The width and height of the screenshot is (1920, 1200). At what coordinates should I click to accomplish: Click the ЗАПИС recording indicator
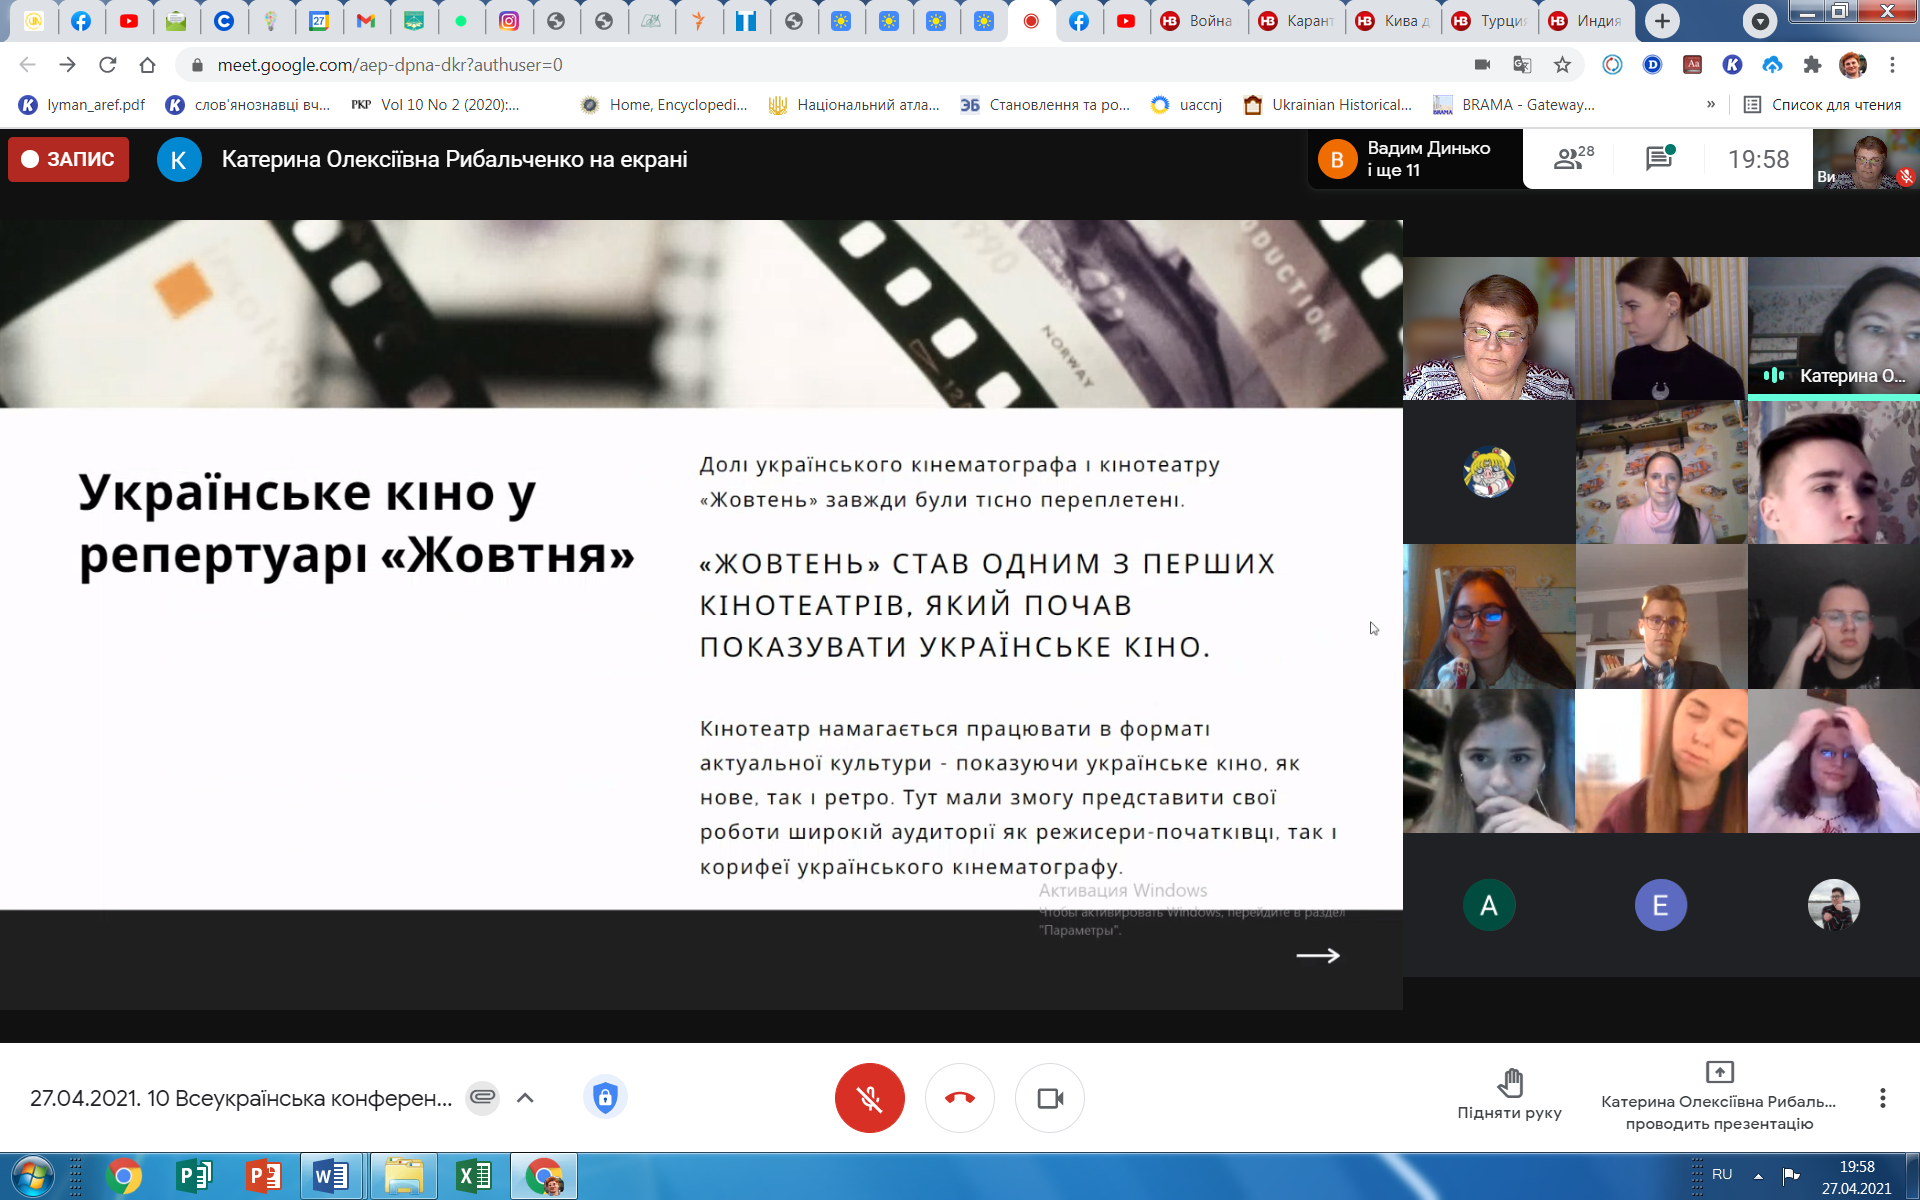tap(68, 159)
